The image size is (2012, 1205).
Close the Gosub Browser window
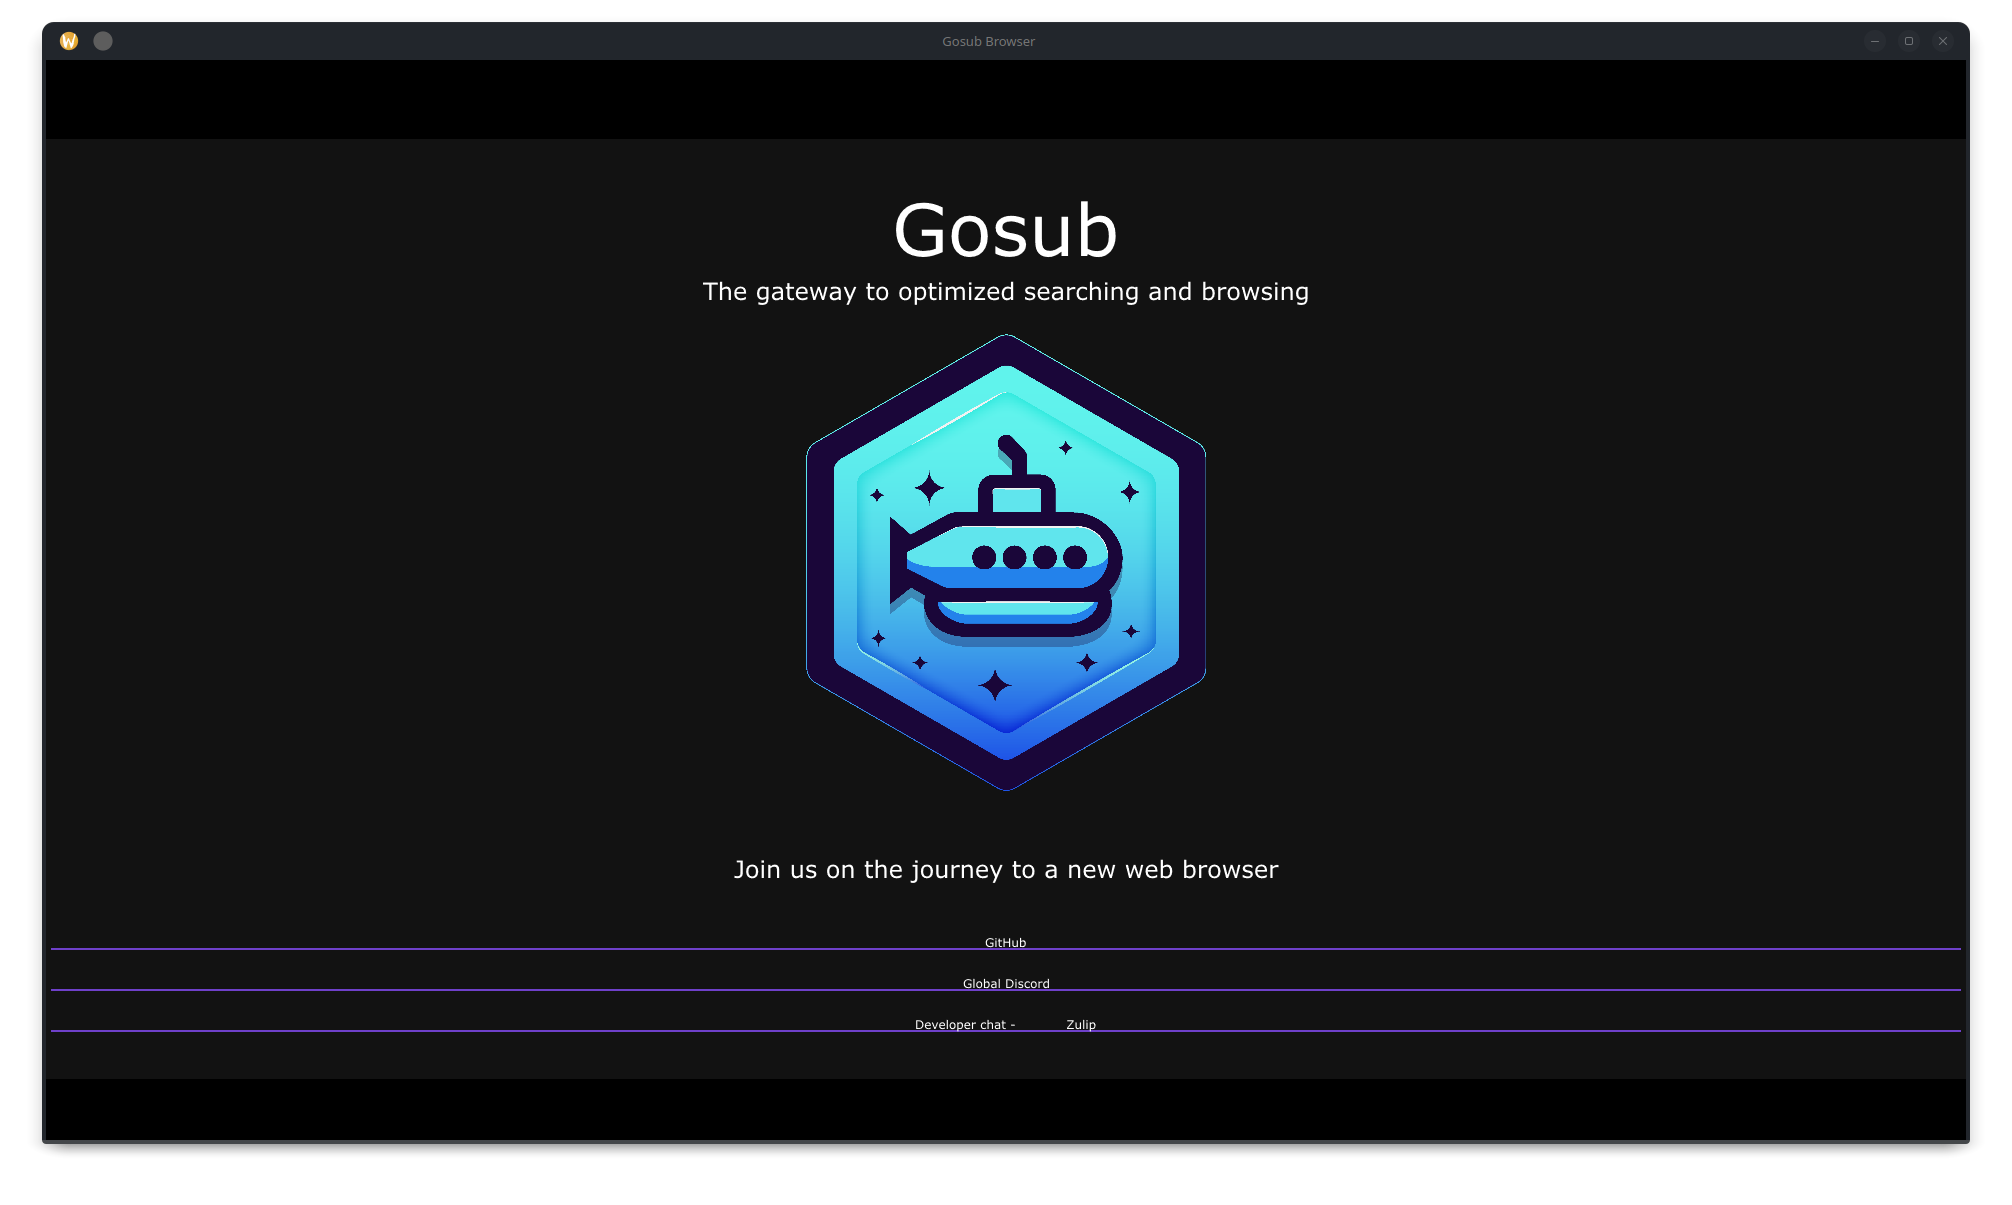pos(1943,41)
